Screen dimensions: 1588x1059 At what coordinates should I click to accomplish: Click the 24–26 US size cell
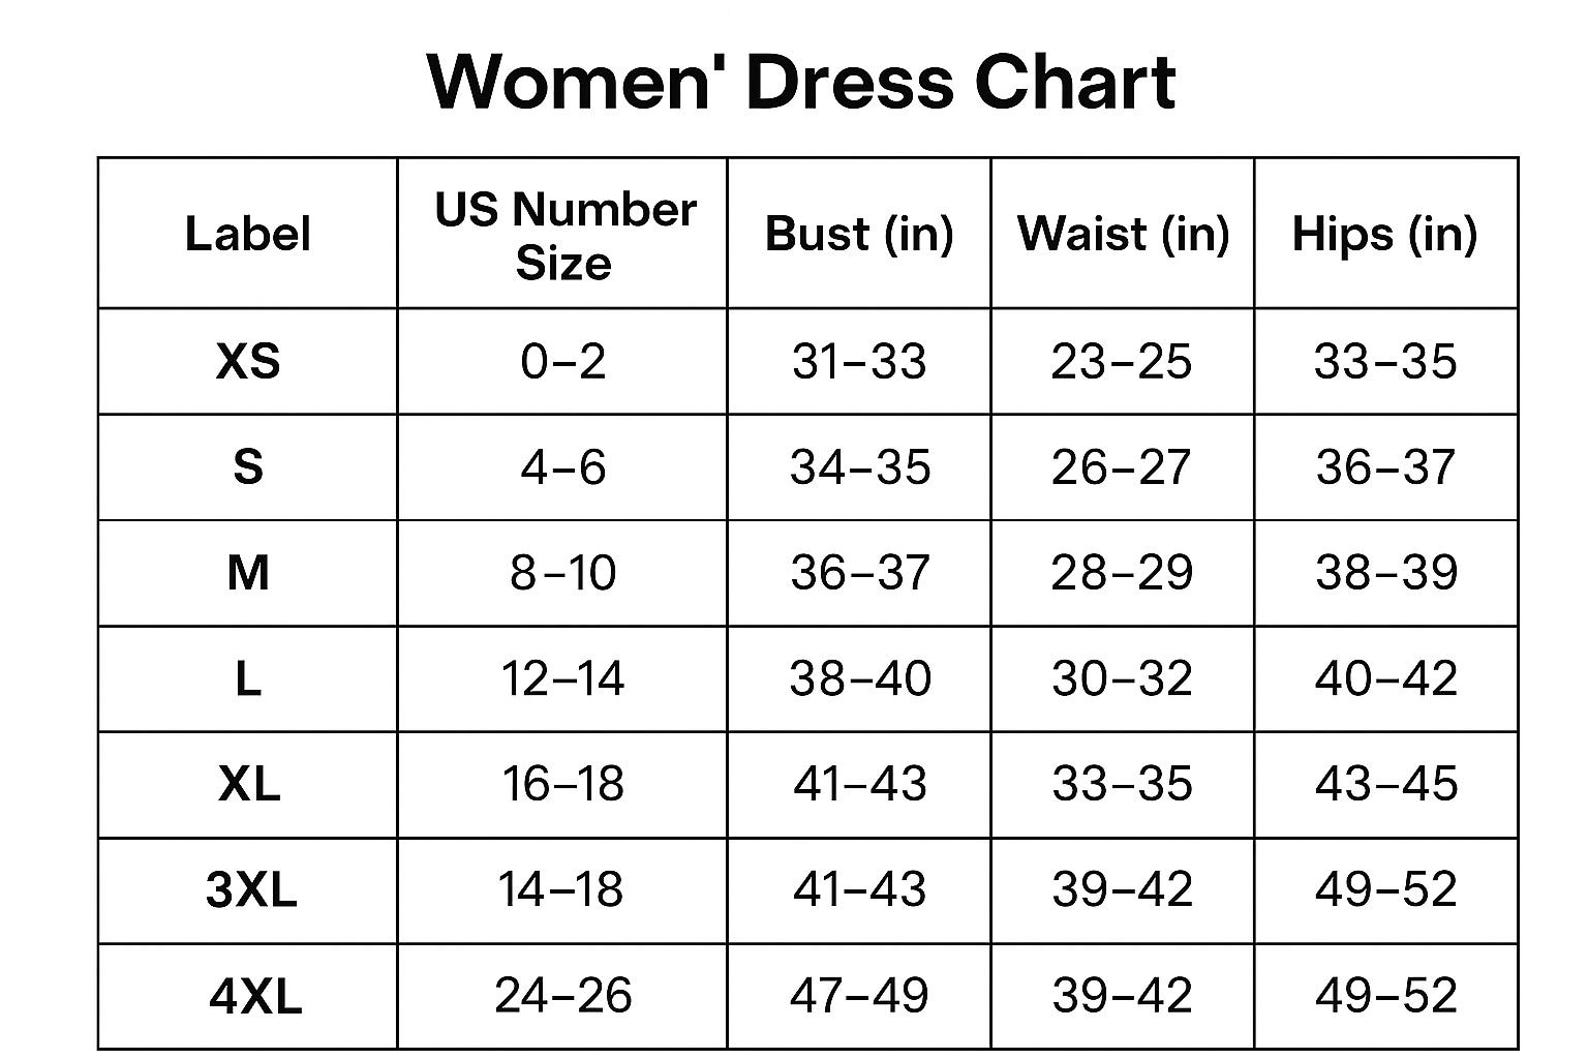coord(563,996)
